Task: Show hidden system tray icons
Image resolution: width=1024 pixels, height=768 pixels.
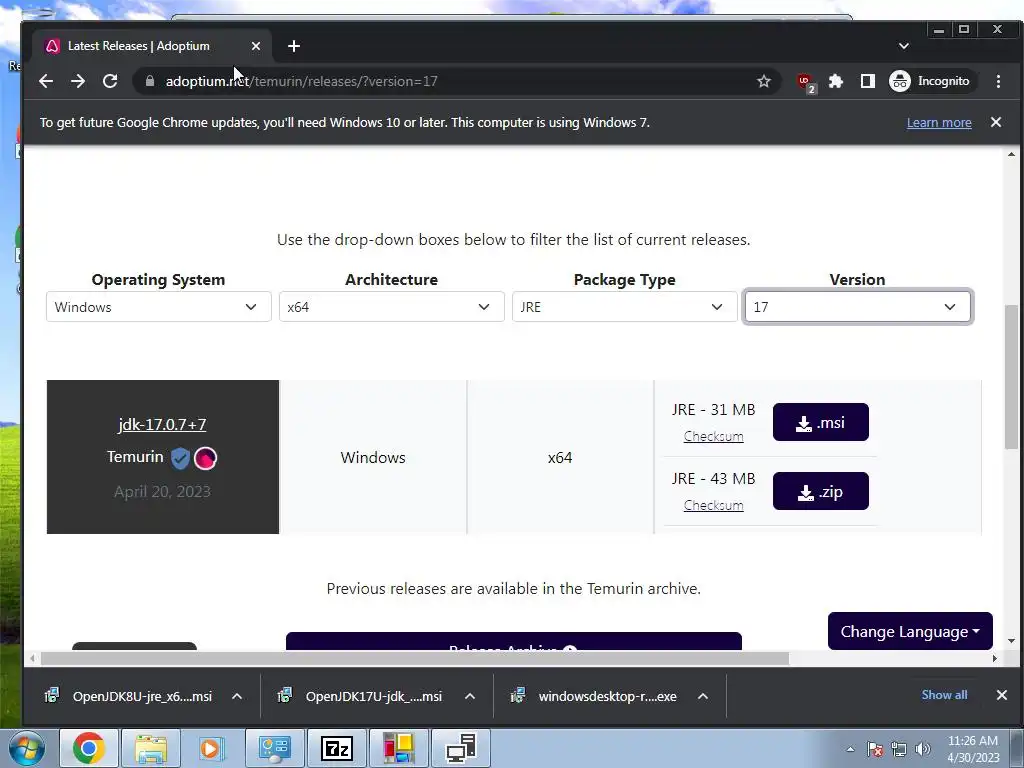Action: click(x=850, y=749)
